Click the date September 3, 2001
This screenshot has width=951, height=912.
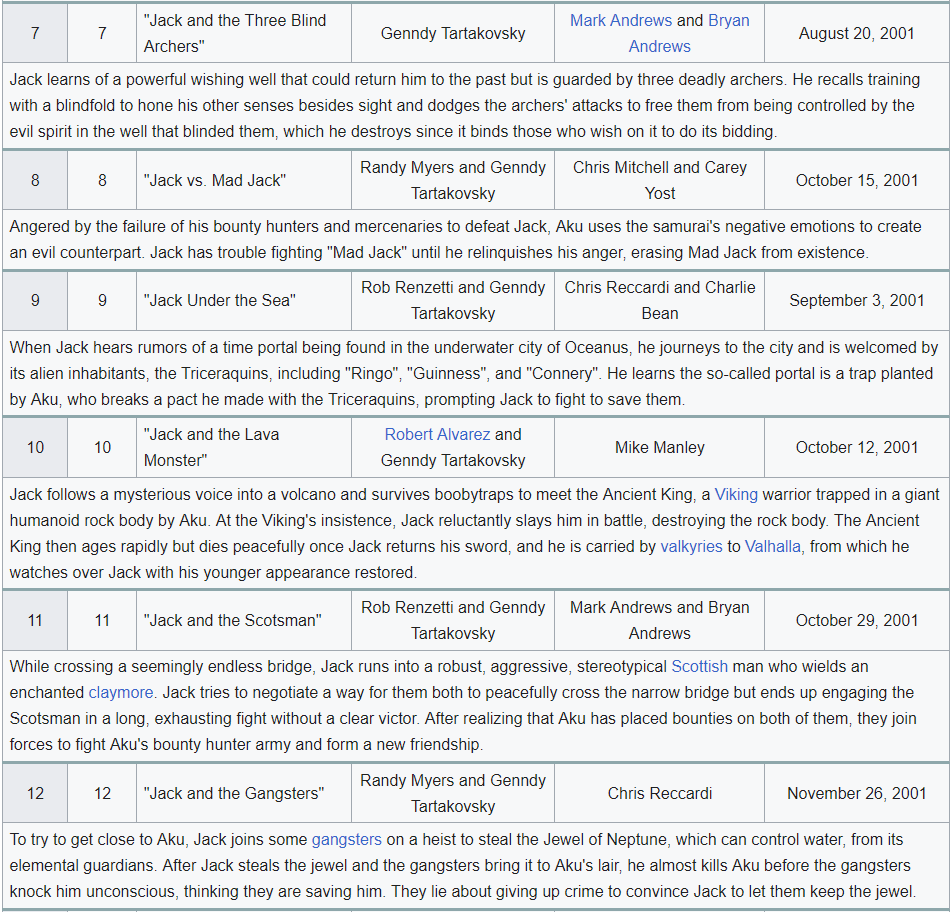(856, 300)
